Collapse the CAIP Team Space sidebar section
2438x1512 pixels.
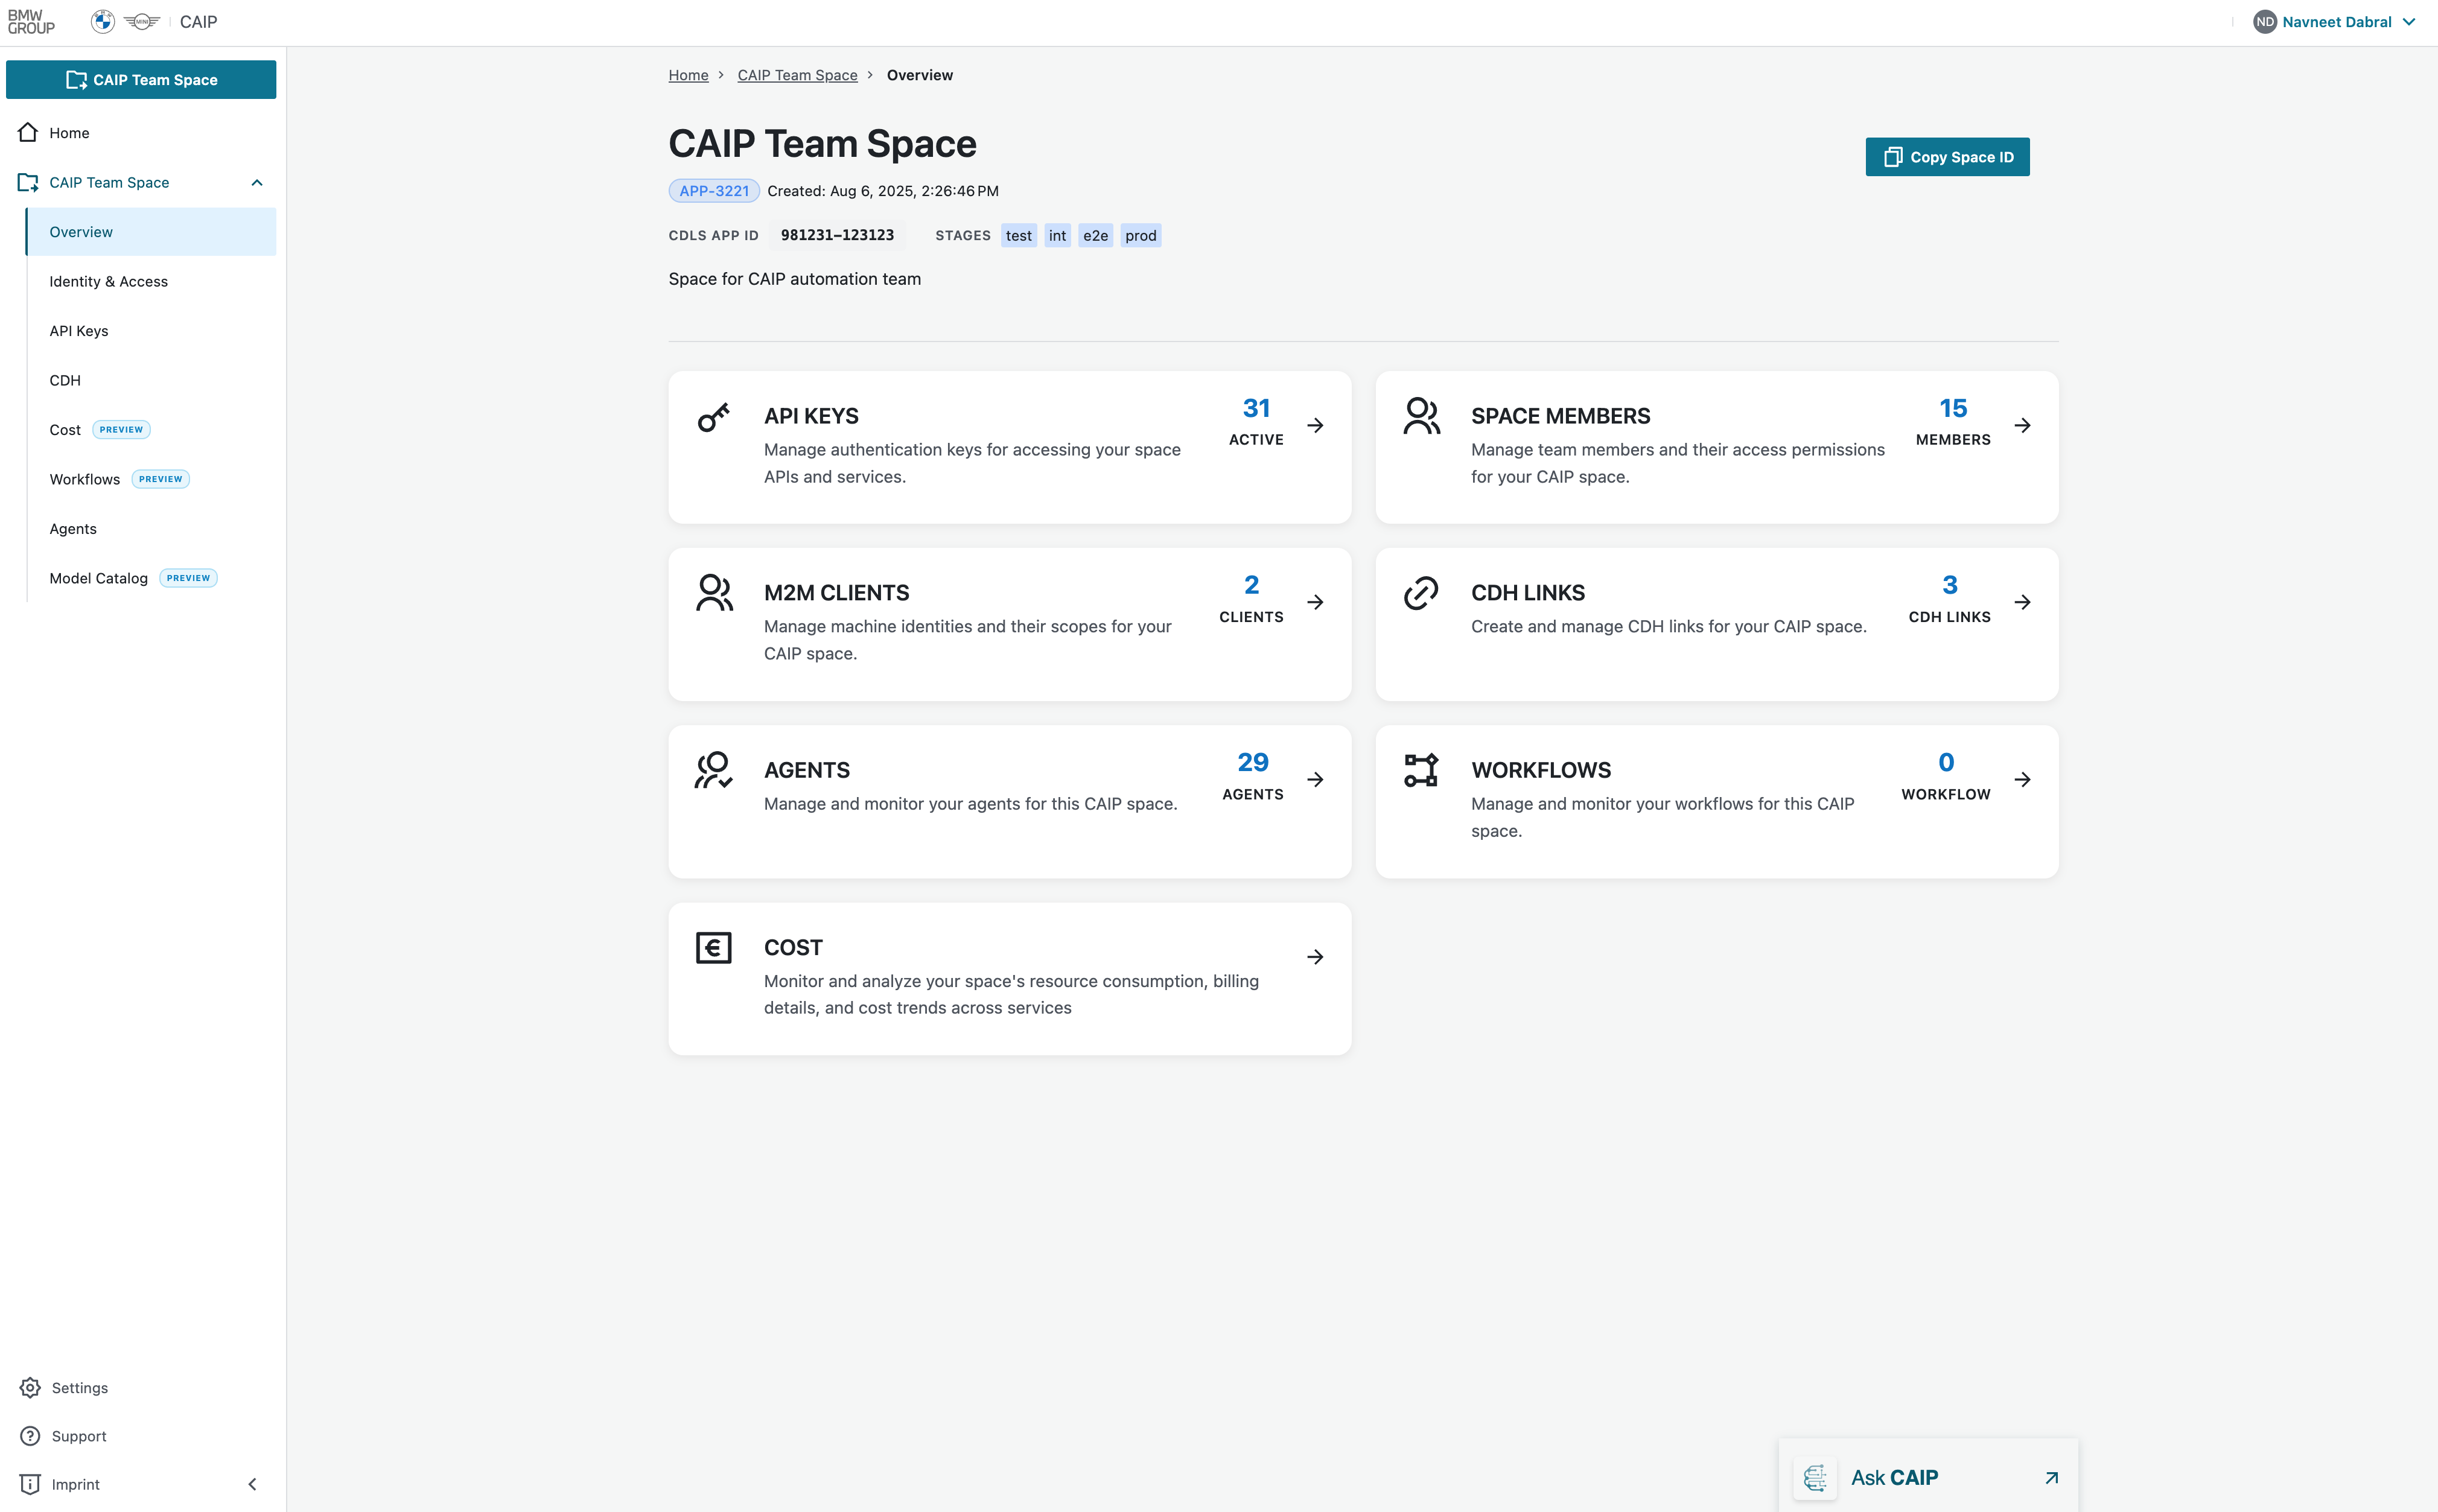257,182
